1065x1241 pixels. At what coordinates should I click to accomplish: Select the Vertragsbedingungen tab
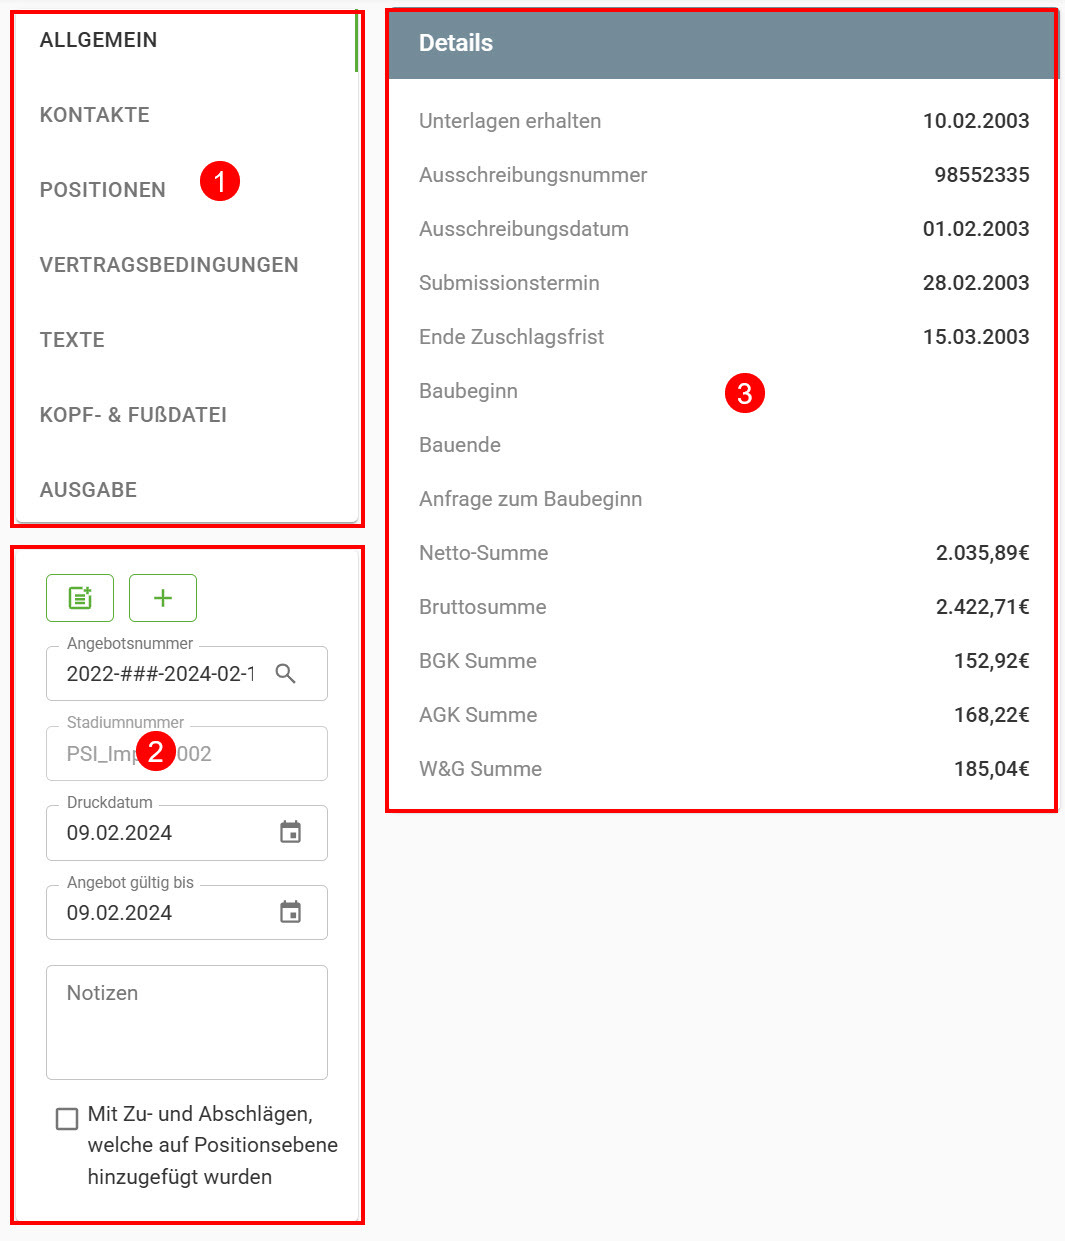tap(169, 265)
